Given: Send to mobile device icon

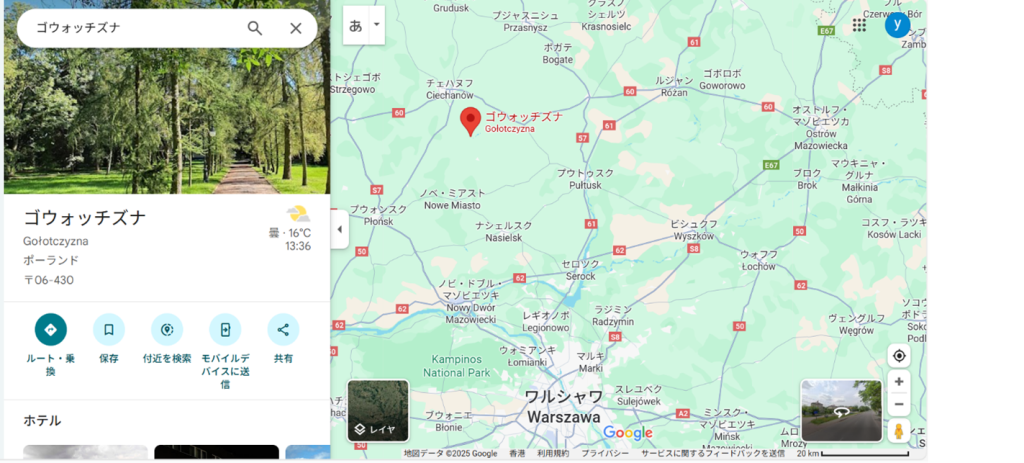Looking at the screenshot, I should [x=225, y=330].
